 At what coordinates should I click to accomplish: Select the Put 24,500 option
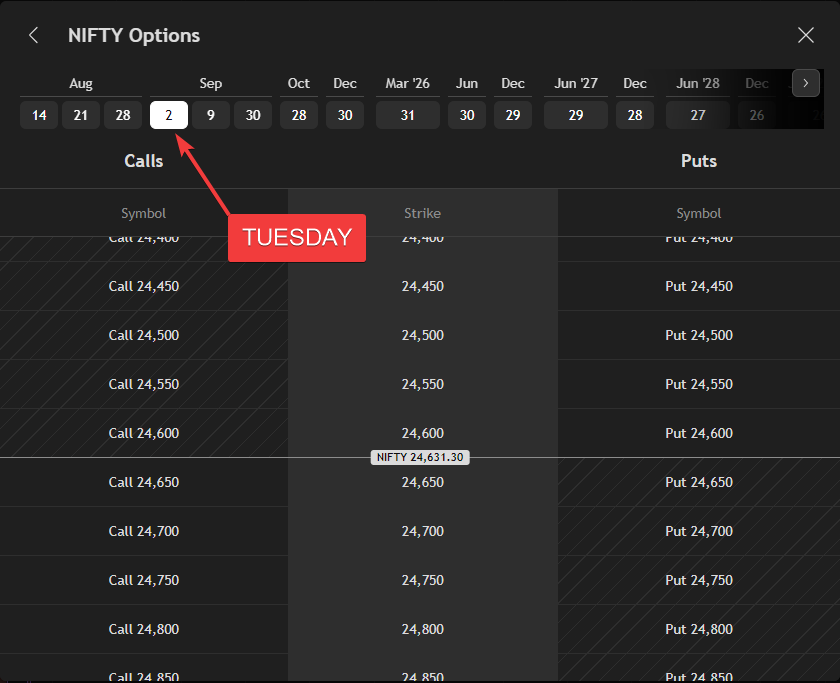(699, 335)
